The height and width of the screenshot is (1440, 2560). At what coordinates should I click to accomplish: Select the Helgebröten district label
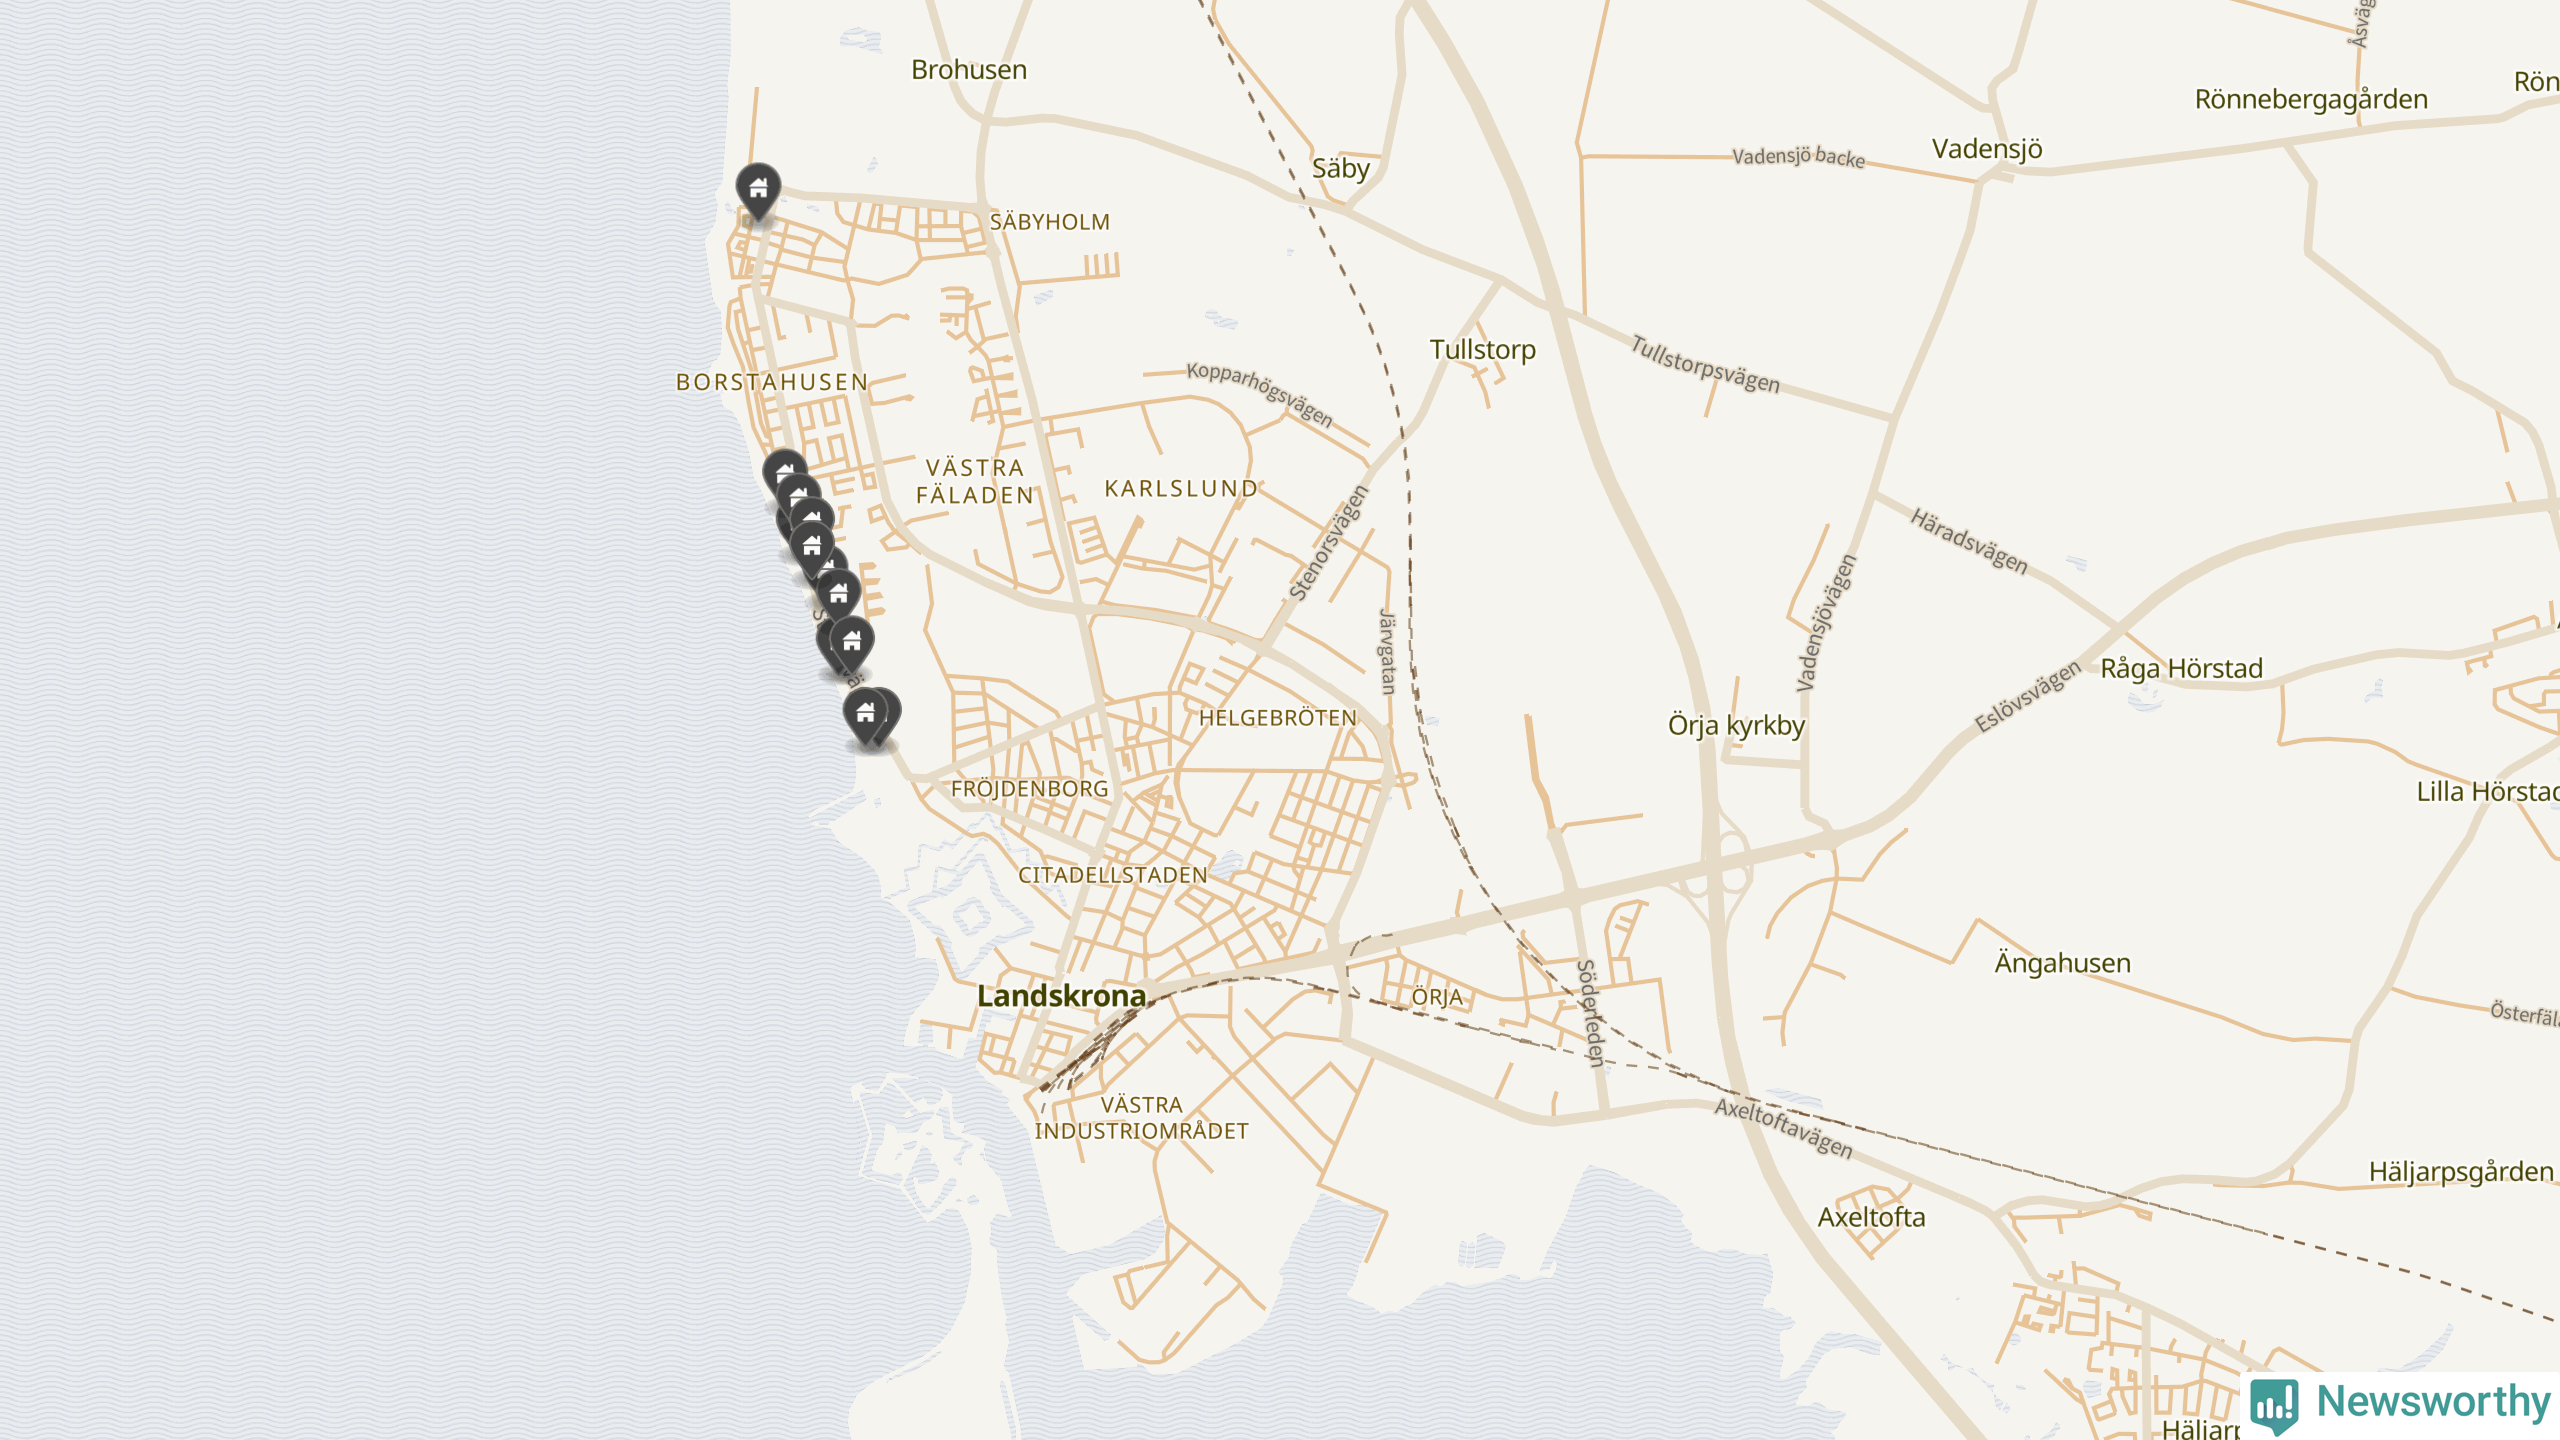click(1277, 718)
